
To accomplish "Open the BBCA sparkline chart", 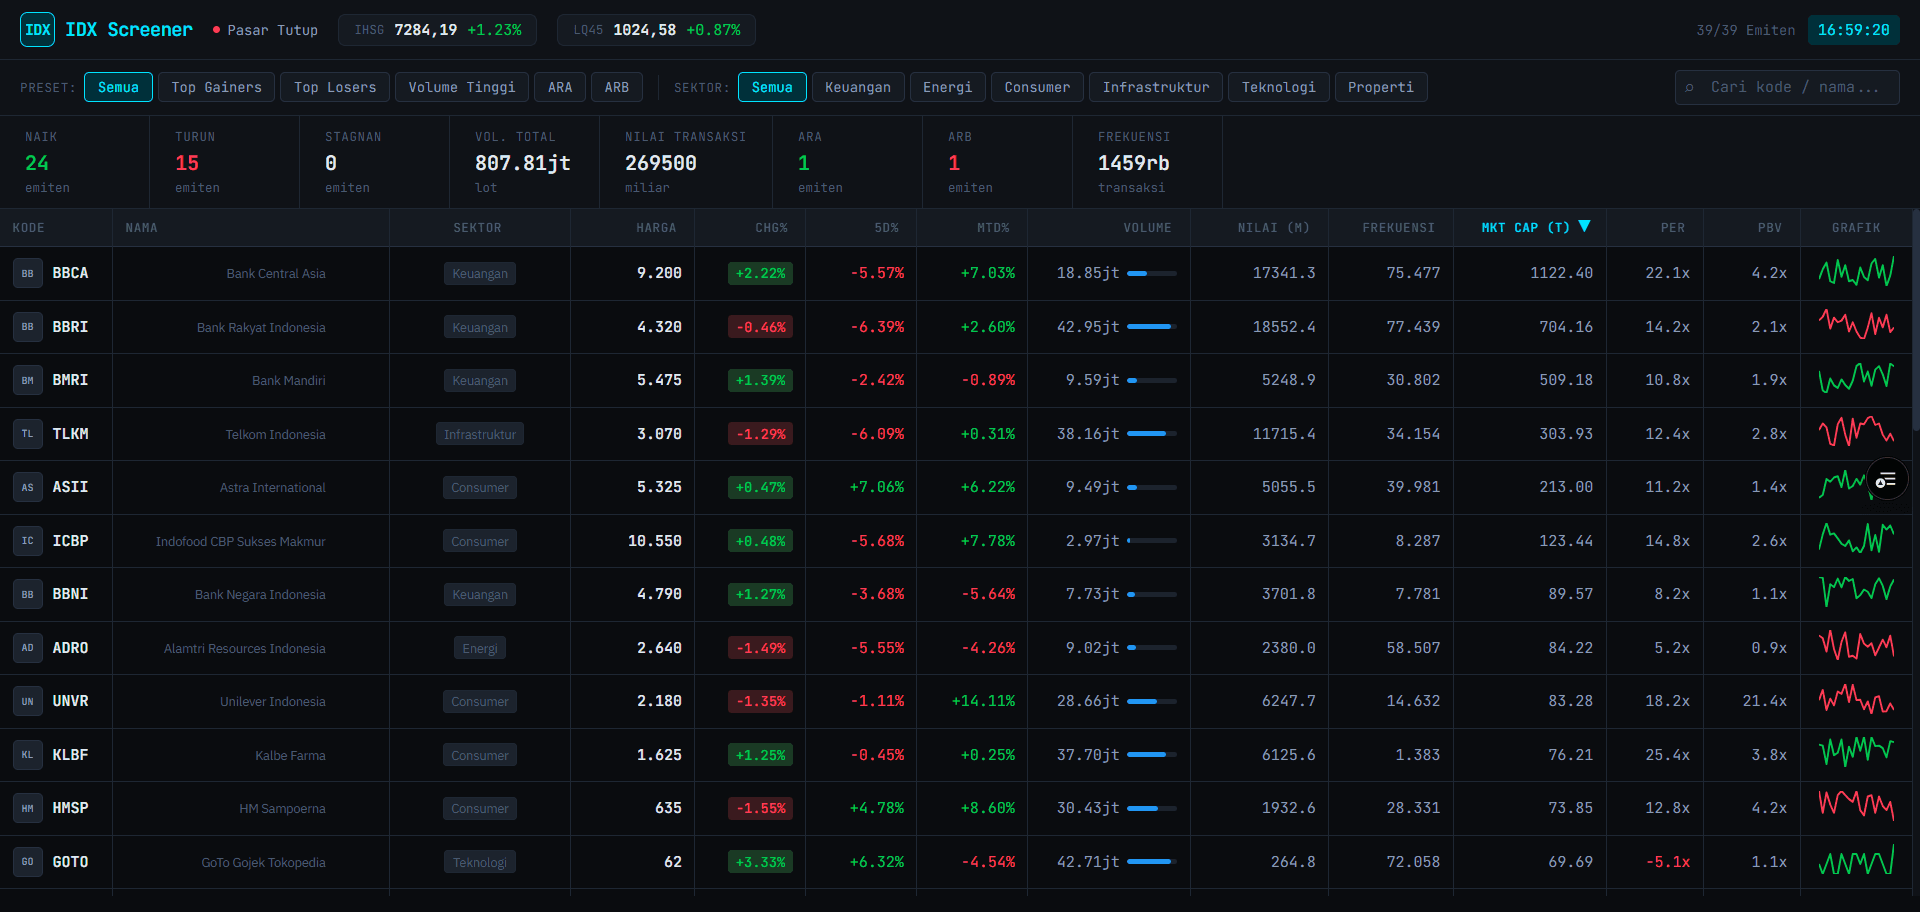I will 1856,273.
